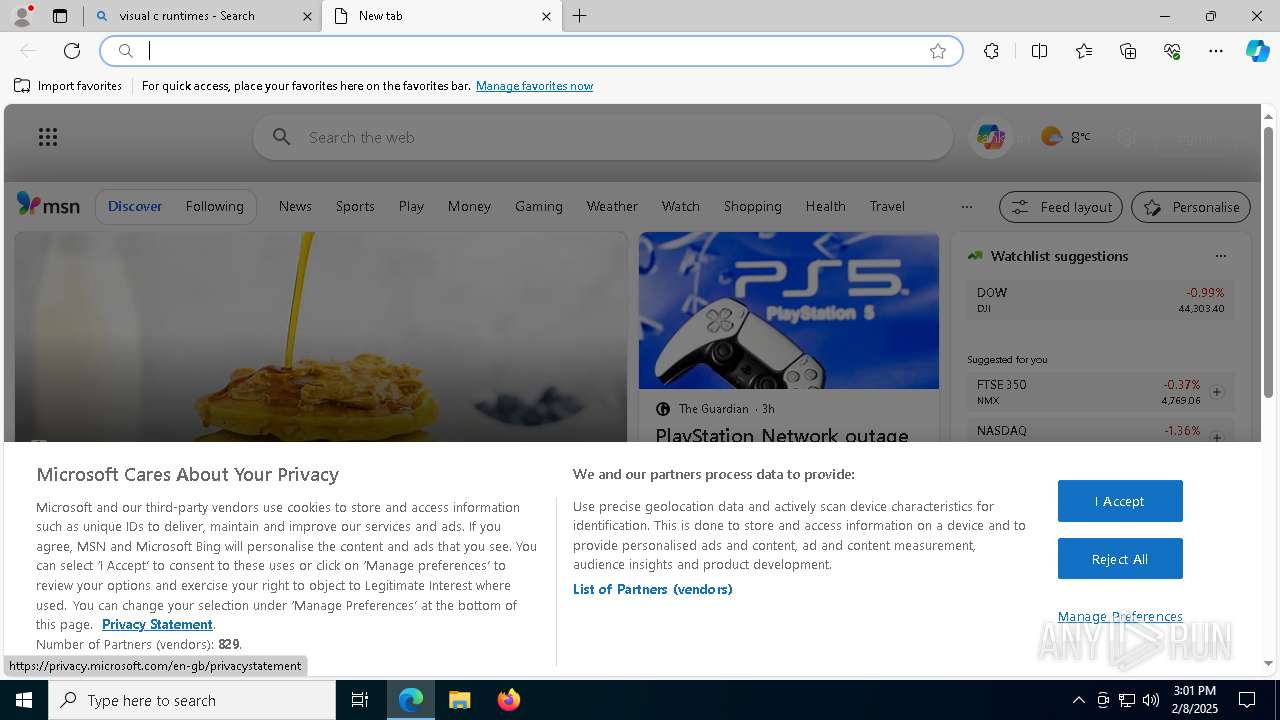Click Import favorites button
1280x720 pixels.
(x=68, y=86)
